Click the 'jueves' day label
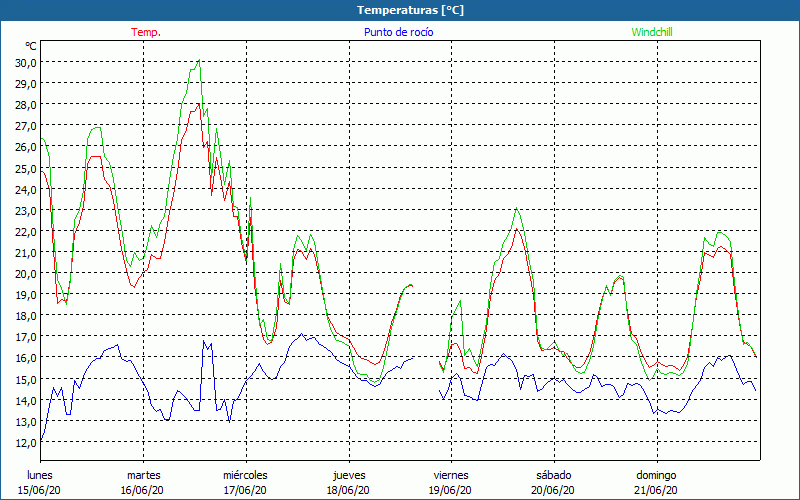The width and height of the screenshot is (800, 500). [x=349, y=476]
